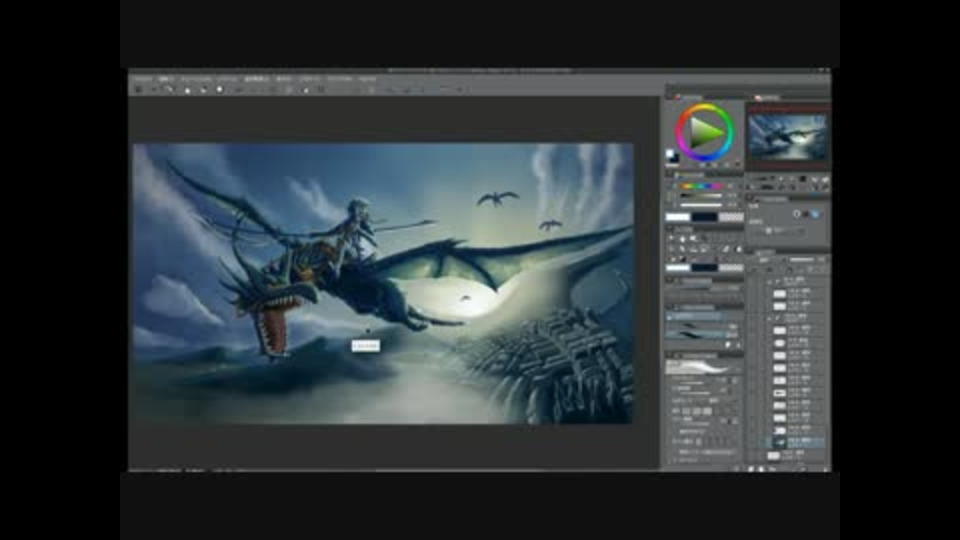Select the transparent checkered swatch in the upper row
The height and width of the screenshot is (540, 960).
pyautogui.click(x=731, y=217)
